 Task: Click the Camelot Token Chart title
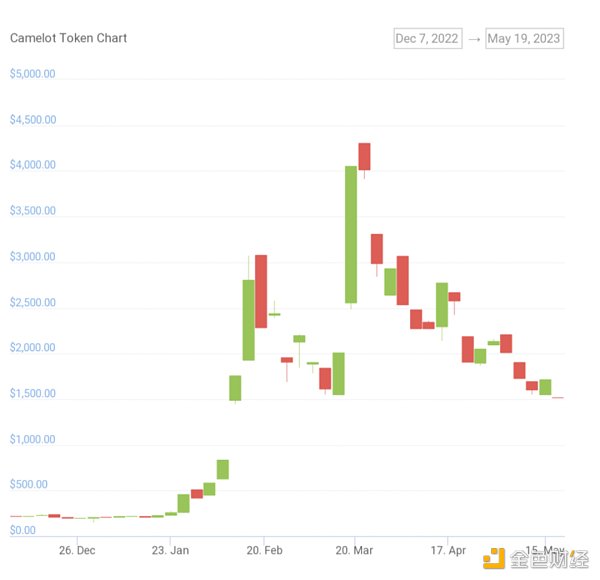pos(68,38)
